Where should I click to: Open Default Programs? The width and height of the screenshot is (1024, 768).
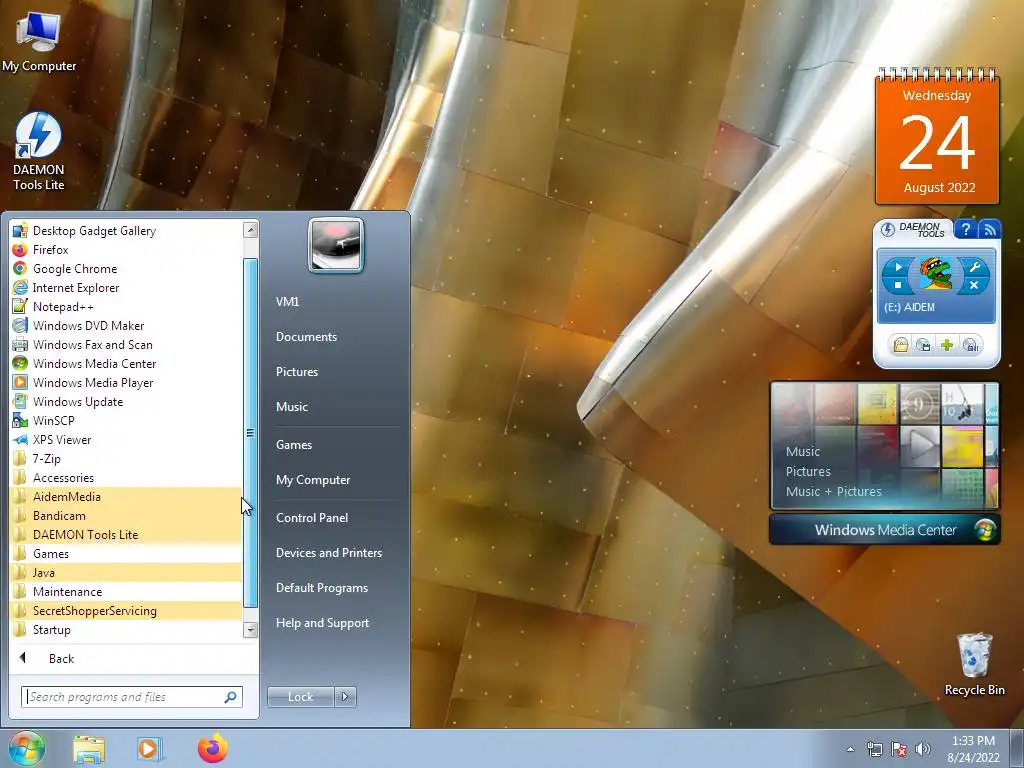[322, 588]
